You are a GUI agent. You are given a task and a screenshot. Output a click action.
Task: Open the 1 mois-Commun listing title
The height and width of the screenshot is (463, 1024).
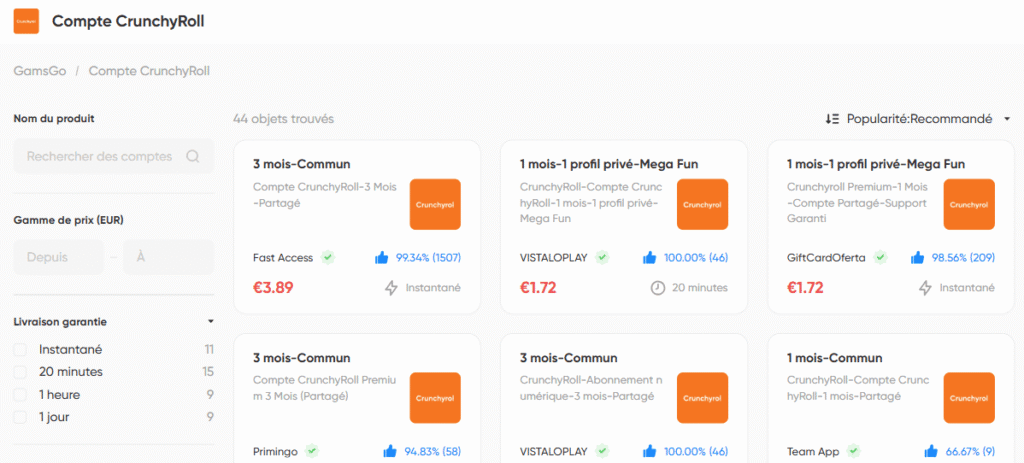point(835,358)
